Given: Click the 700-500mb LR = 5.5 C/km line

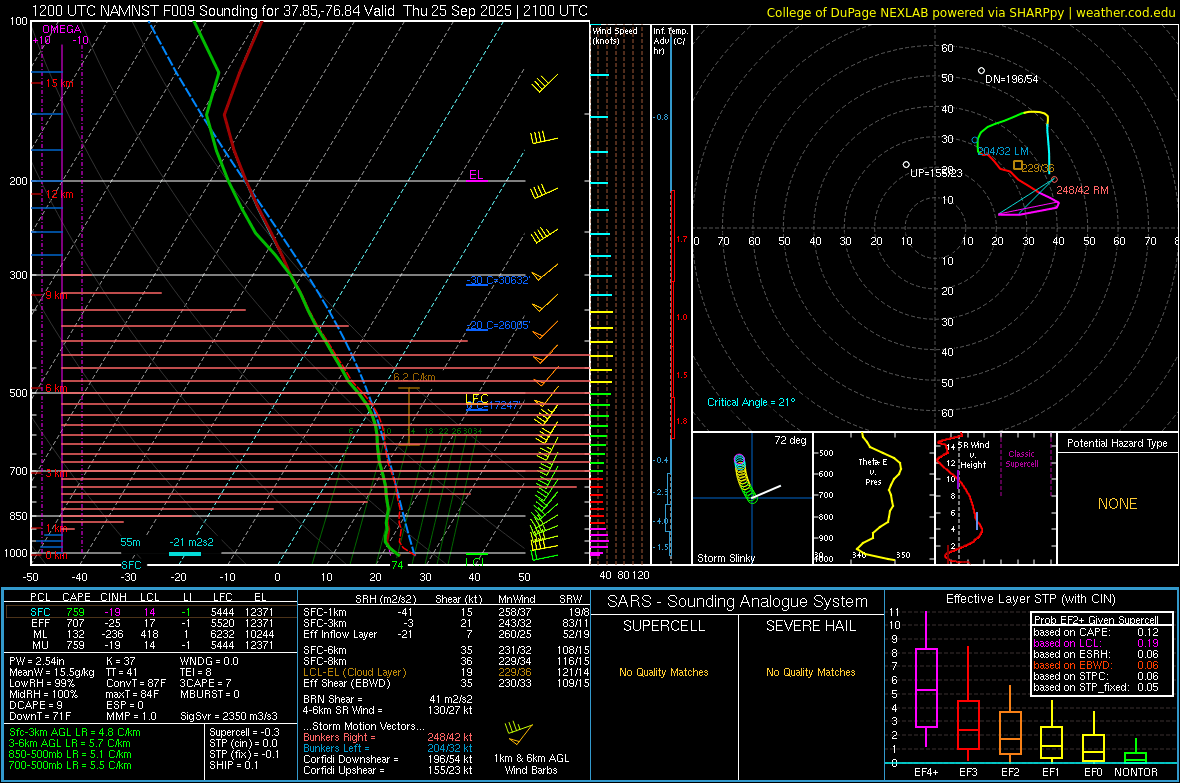Looking at the screenshot, I should 70,765.
